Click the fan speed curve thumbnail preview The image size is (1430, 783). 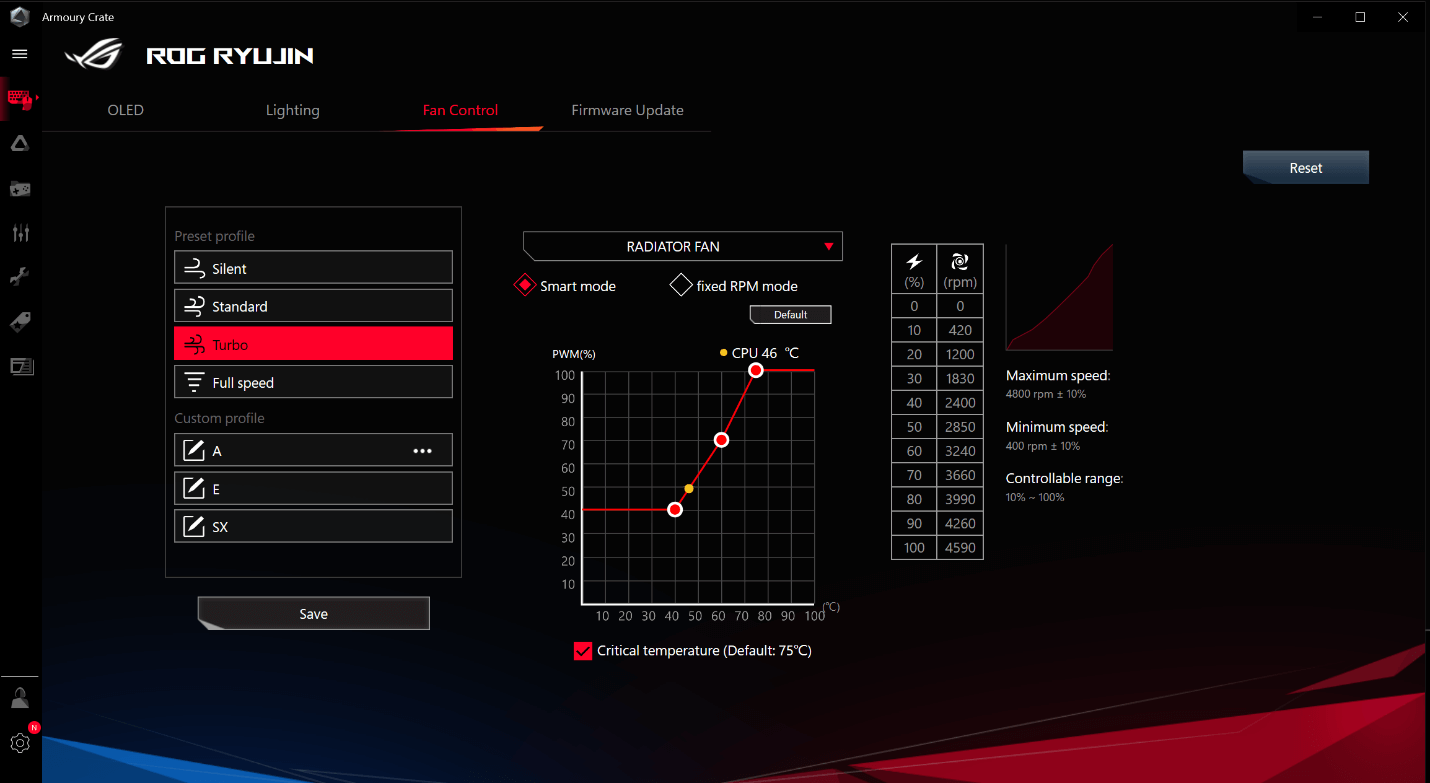pos(1060,297)
